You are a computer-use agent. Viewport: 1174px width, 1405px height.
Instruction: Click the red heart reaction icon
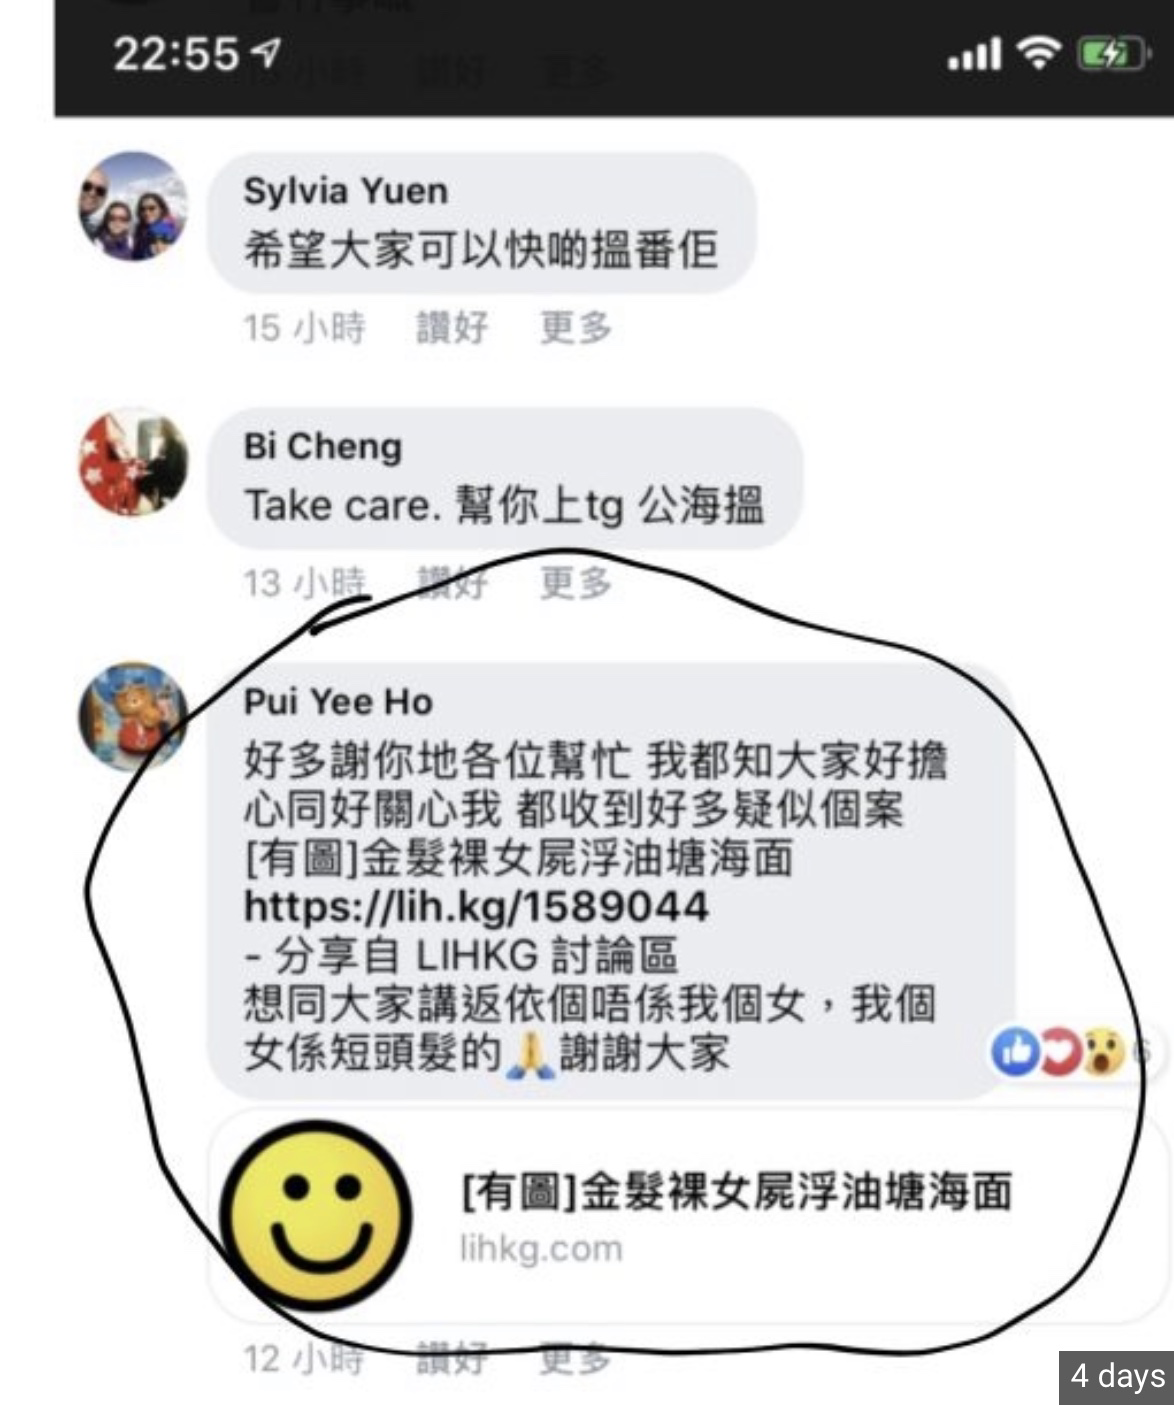(x=1059, y=1051)
